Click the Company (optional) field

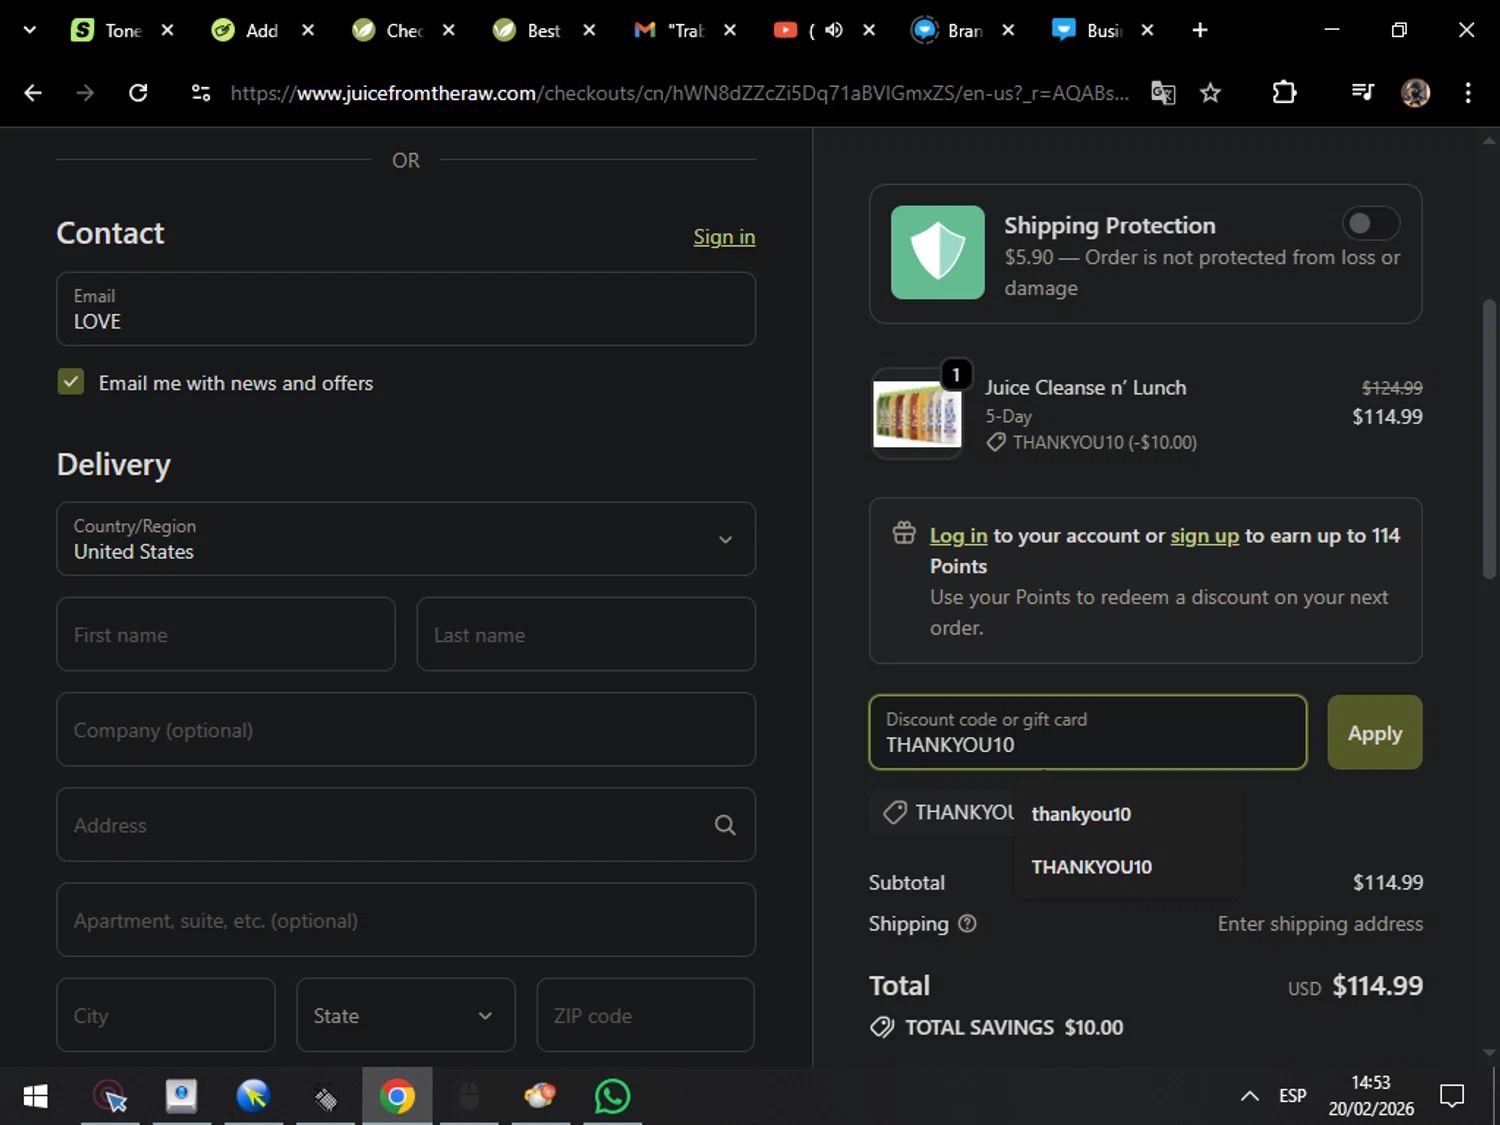406,729
